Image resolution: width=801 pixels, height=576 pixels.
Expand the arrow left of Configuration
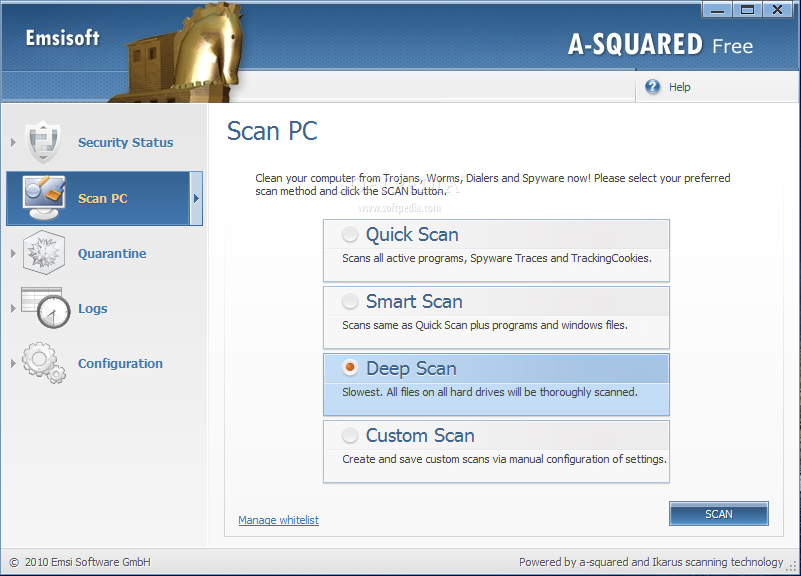click(13, 364)
